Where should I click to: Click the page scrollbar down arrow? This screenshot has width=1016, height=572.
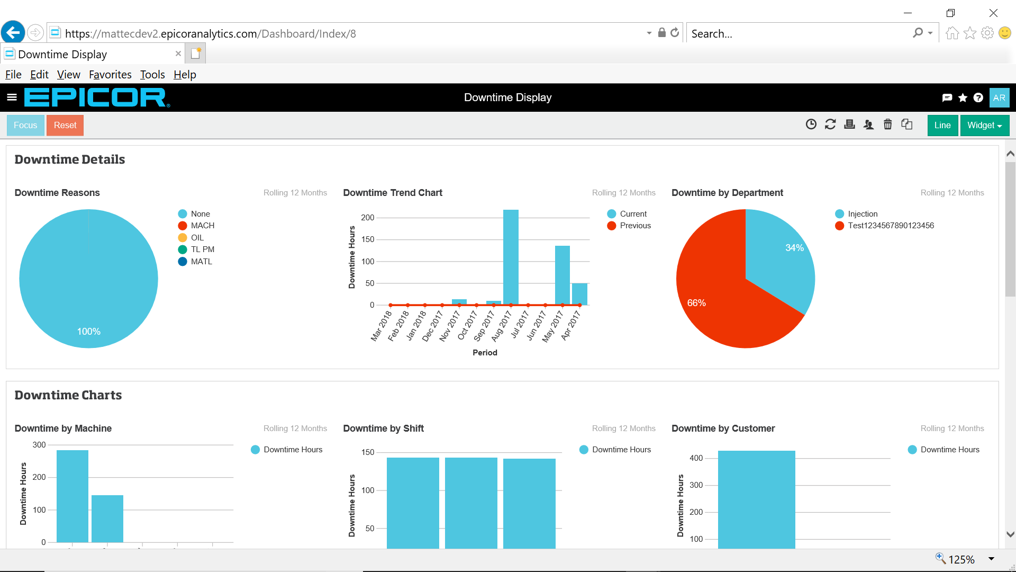[x=1010, y=534]
